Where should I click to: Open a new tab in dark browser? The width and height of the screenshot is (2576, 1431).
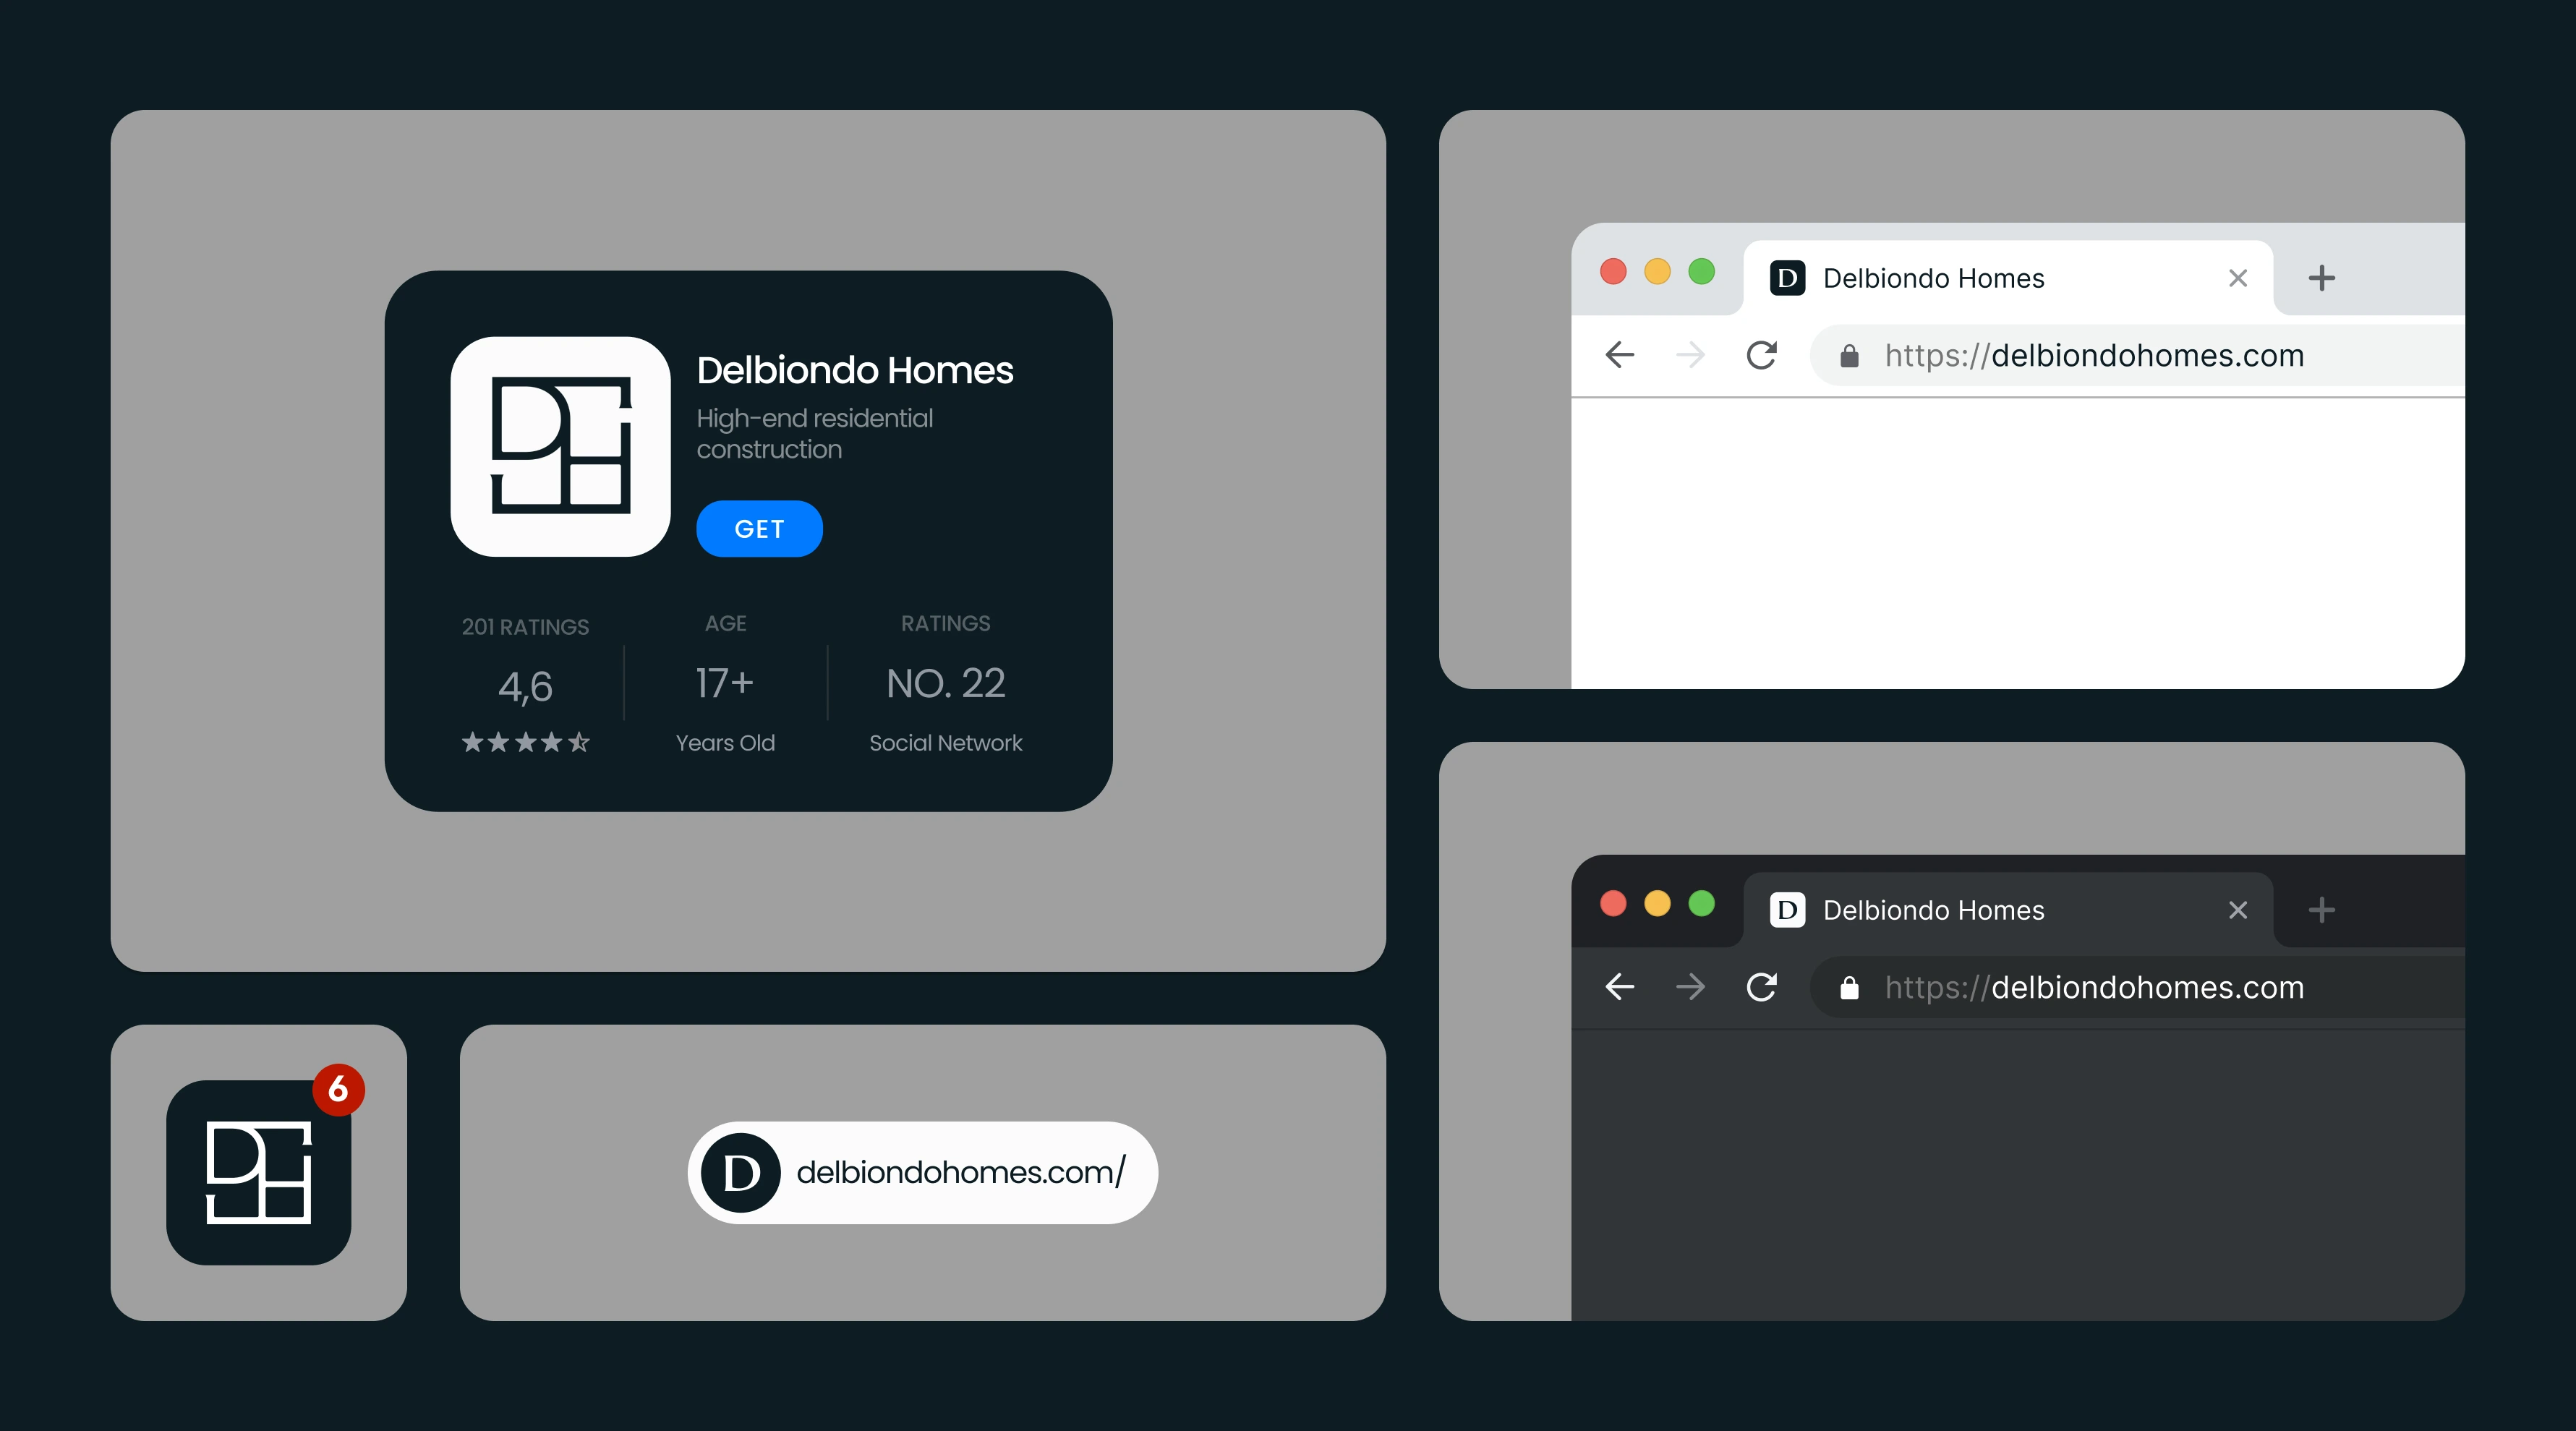(x=2321, y=910)
